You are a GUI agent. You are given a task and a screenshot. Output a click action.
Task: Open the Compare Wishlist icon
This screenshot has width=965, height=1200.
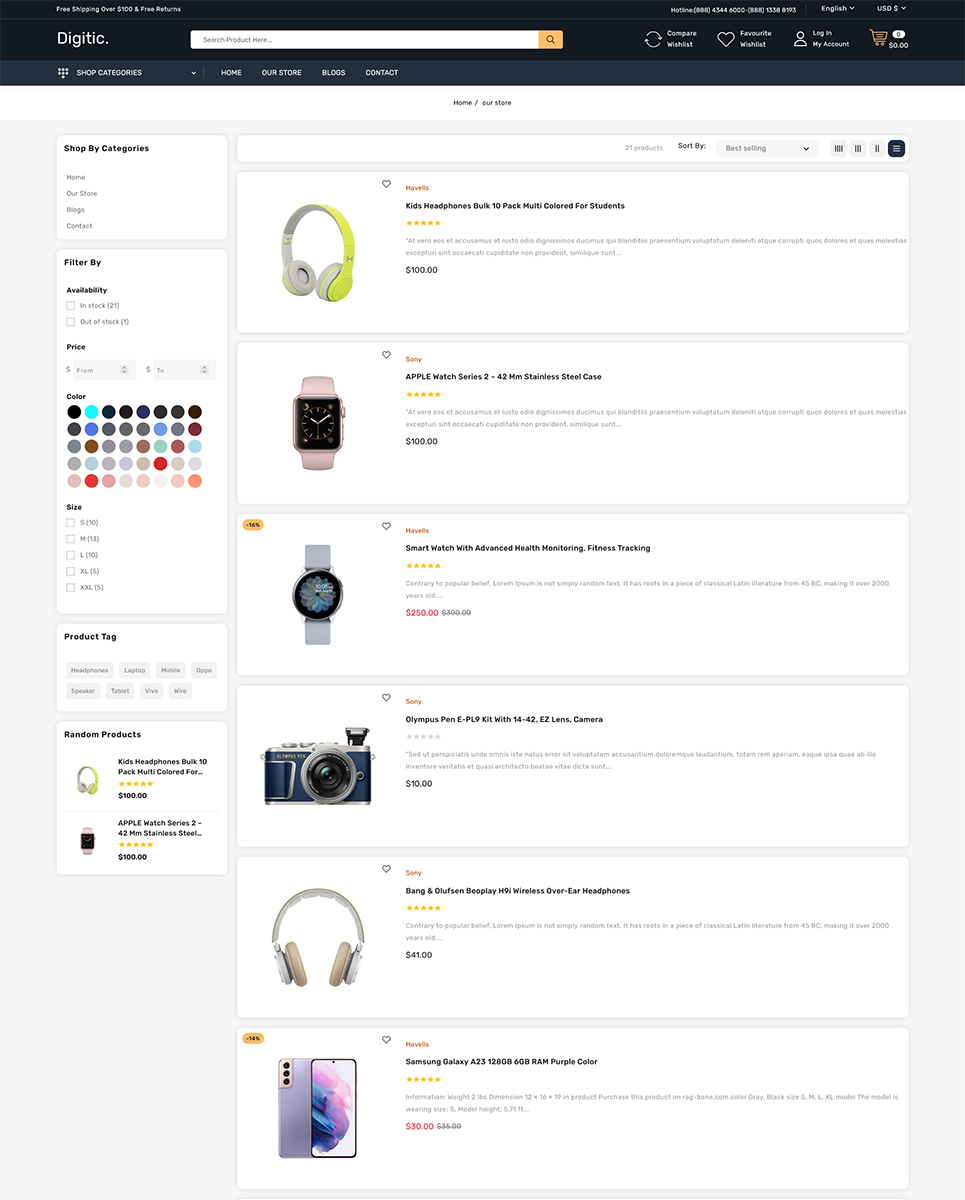coord(653,39)
